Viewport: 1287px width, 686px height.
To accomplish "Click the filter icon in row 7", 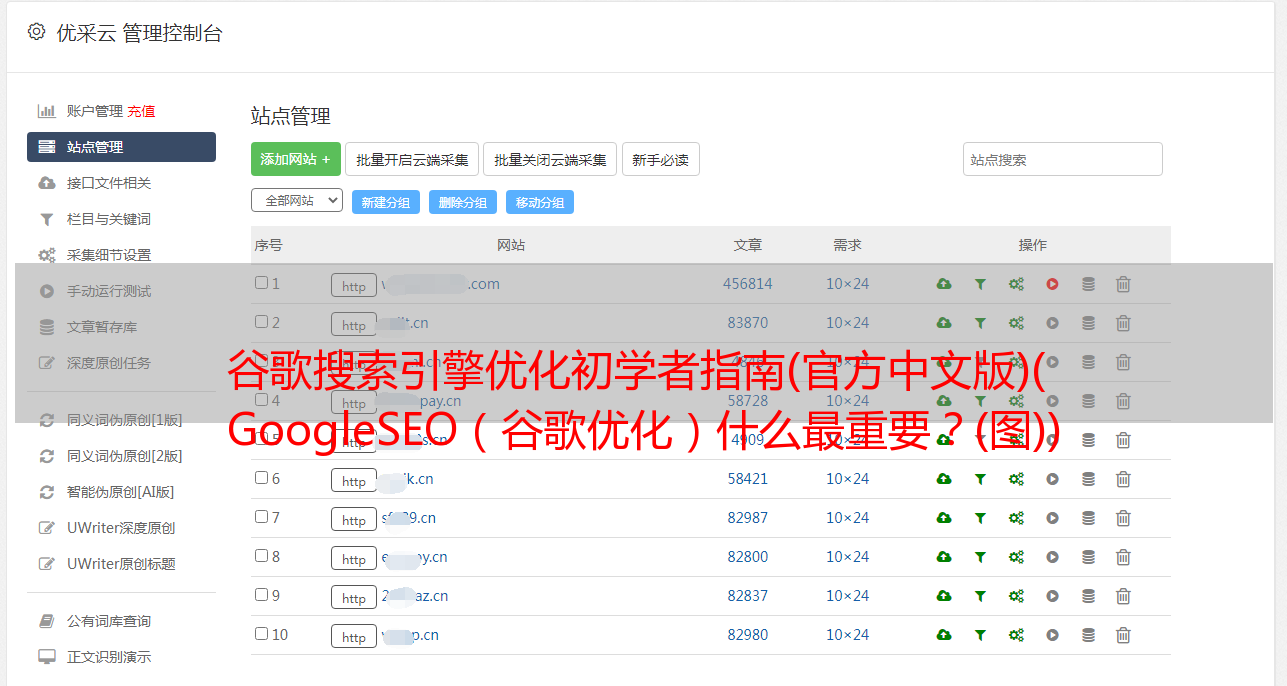I will 980,518.
